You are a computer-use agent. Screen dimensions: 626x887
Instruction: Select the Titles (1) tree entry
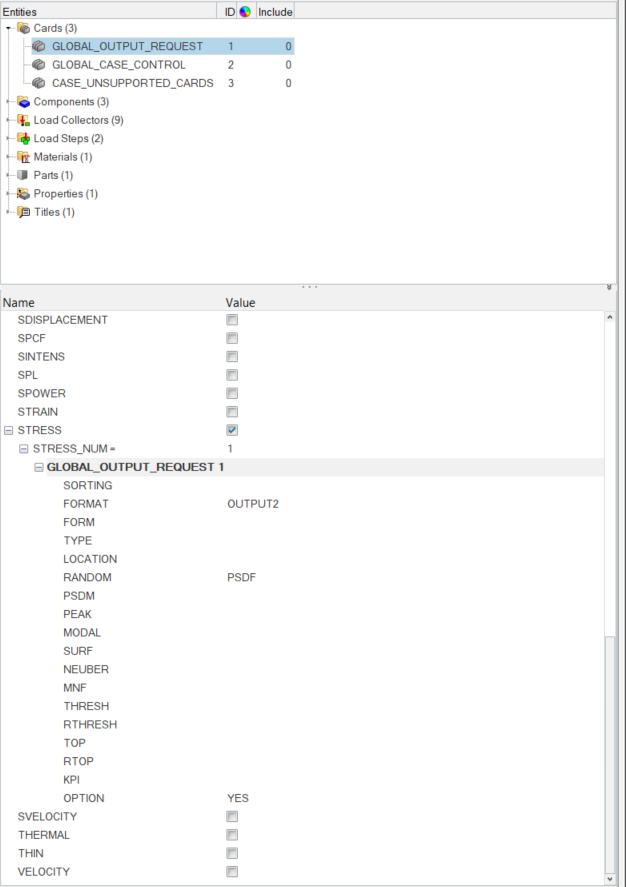54,212
